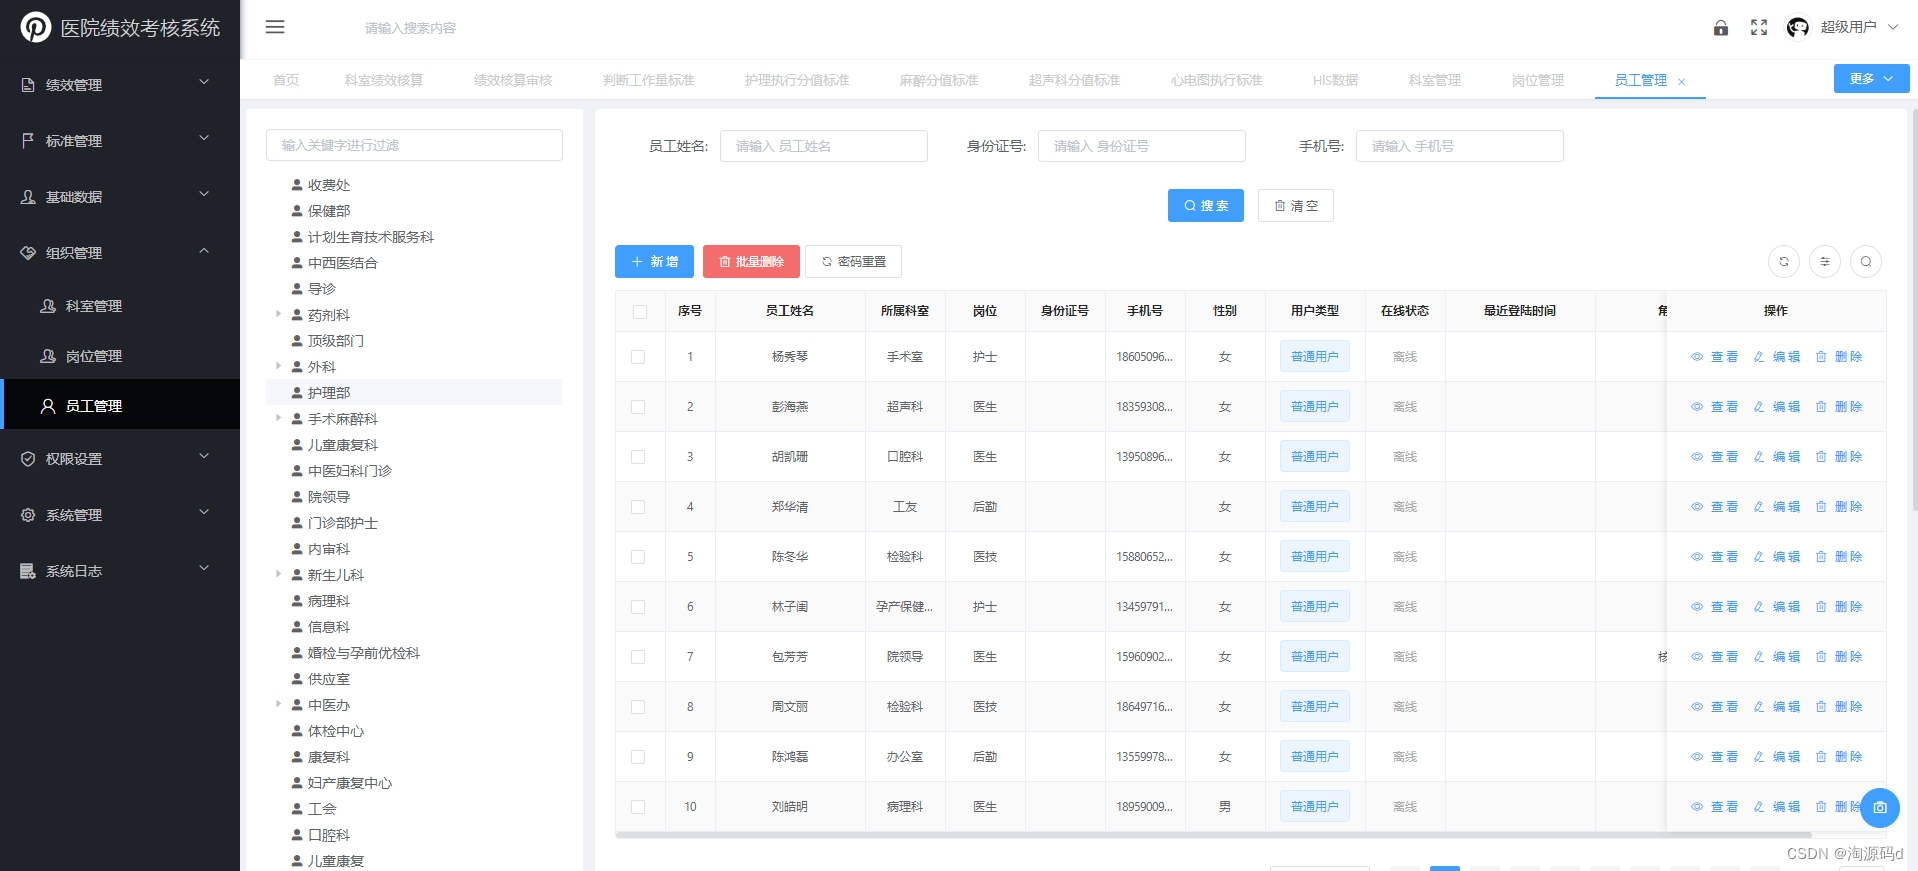This screenshot has height=871, width=1918.
Task: View record of 彭海燕
Action: [1714, 407]
